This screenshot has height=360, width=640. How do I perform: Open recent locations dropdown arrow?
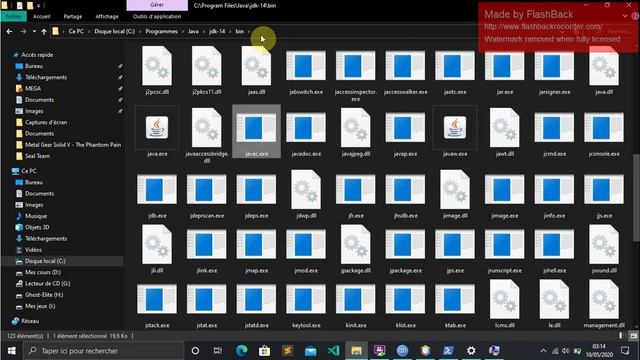click(x=34, y=31)
